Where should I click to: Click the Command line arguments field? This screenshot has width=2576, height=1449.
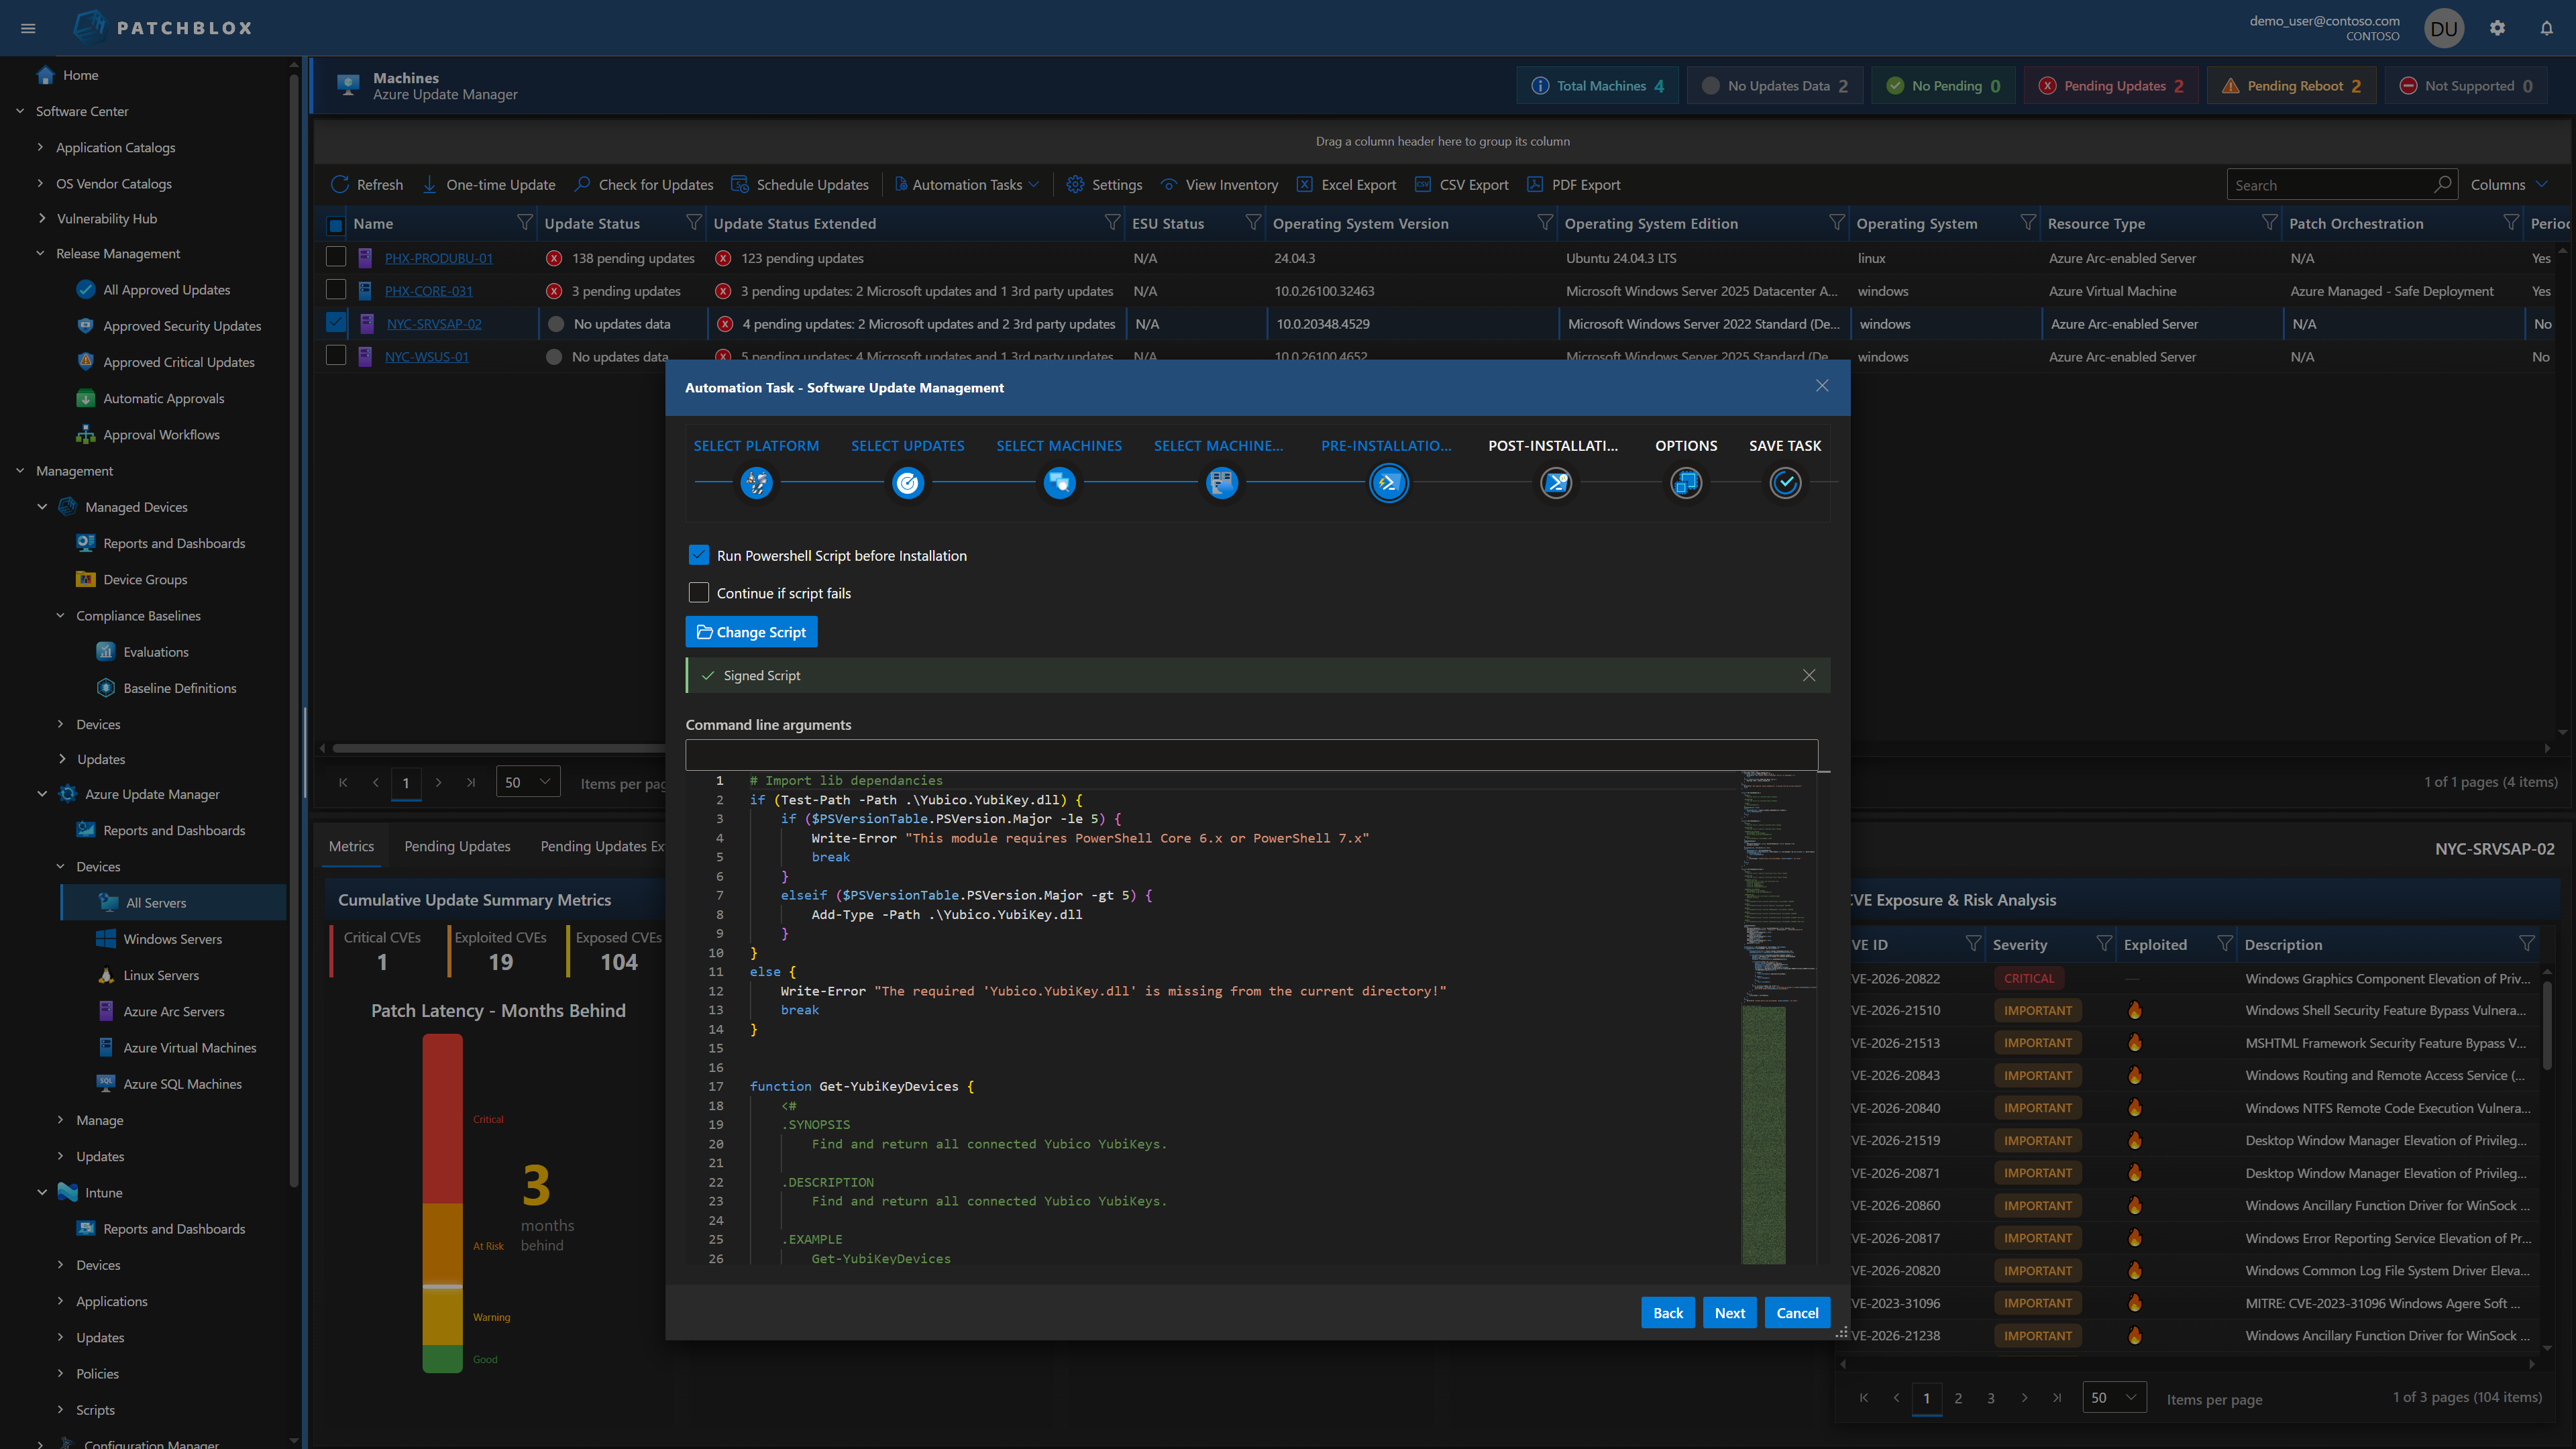(x=1250, y=754)
